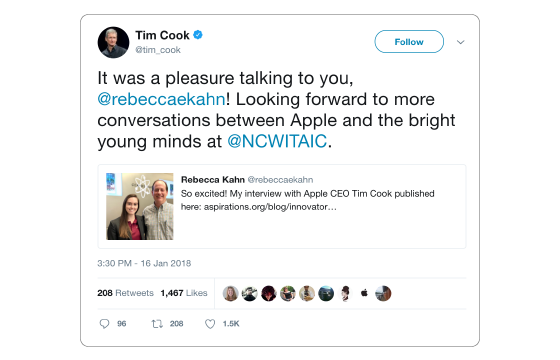Open the quoted tweet photo thumbnail
The width and height of the screenshot is (560, 360).
click(x=140, y=206)
